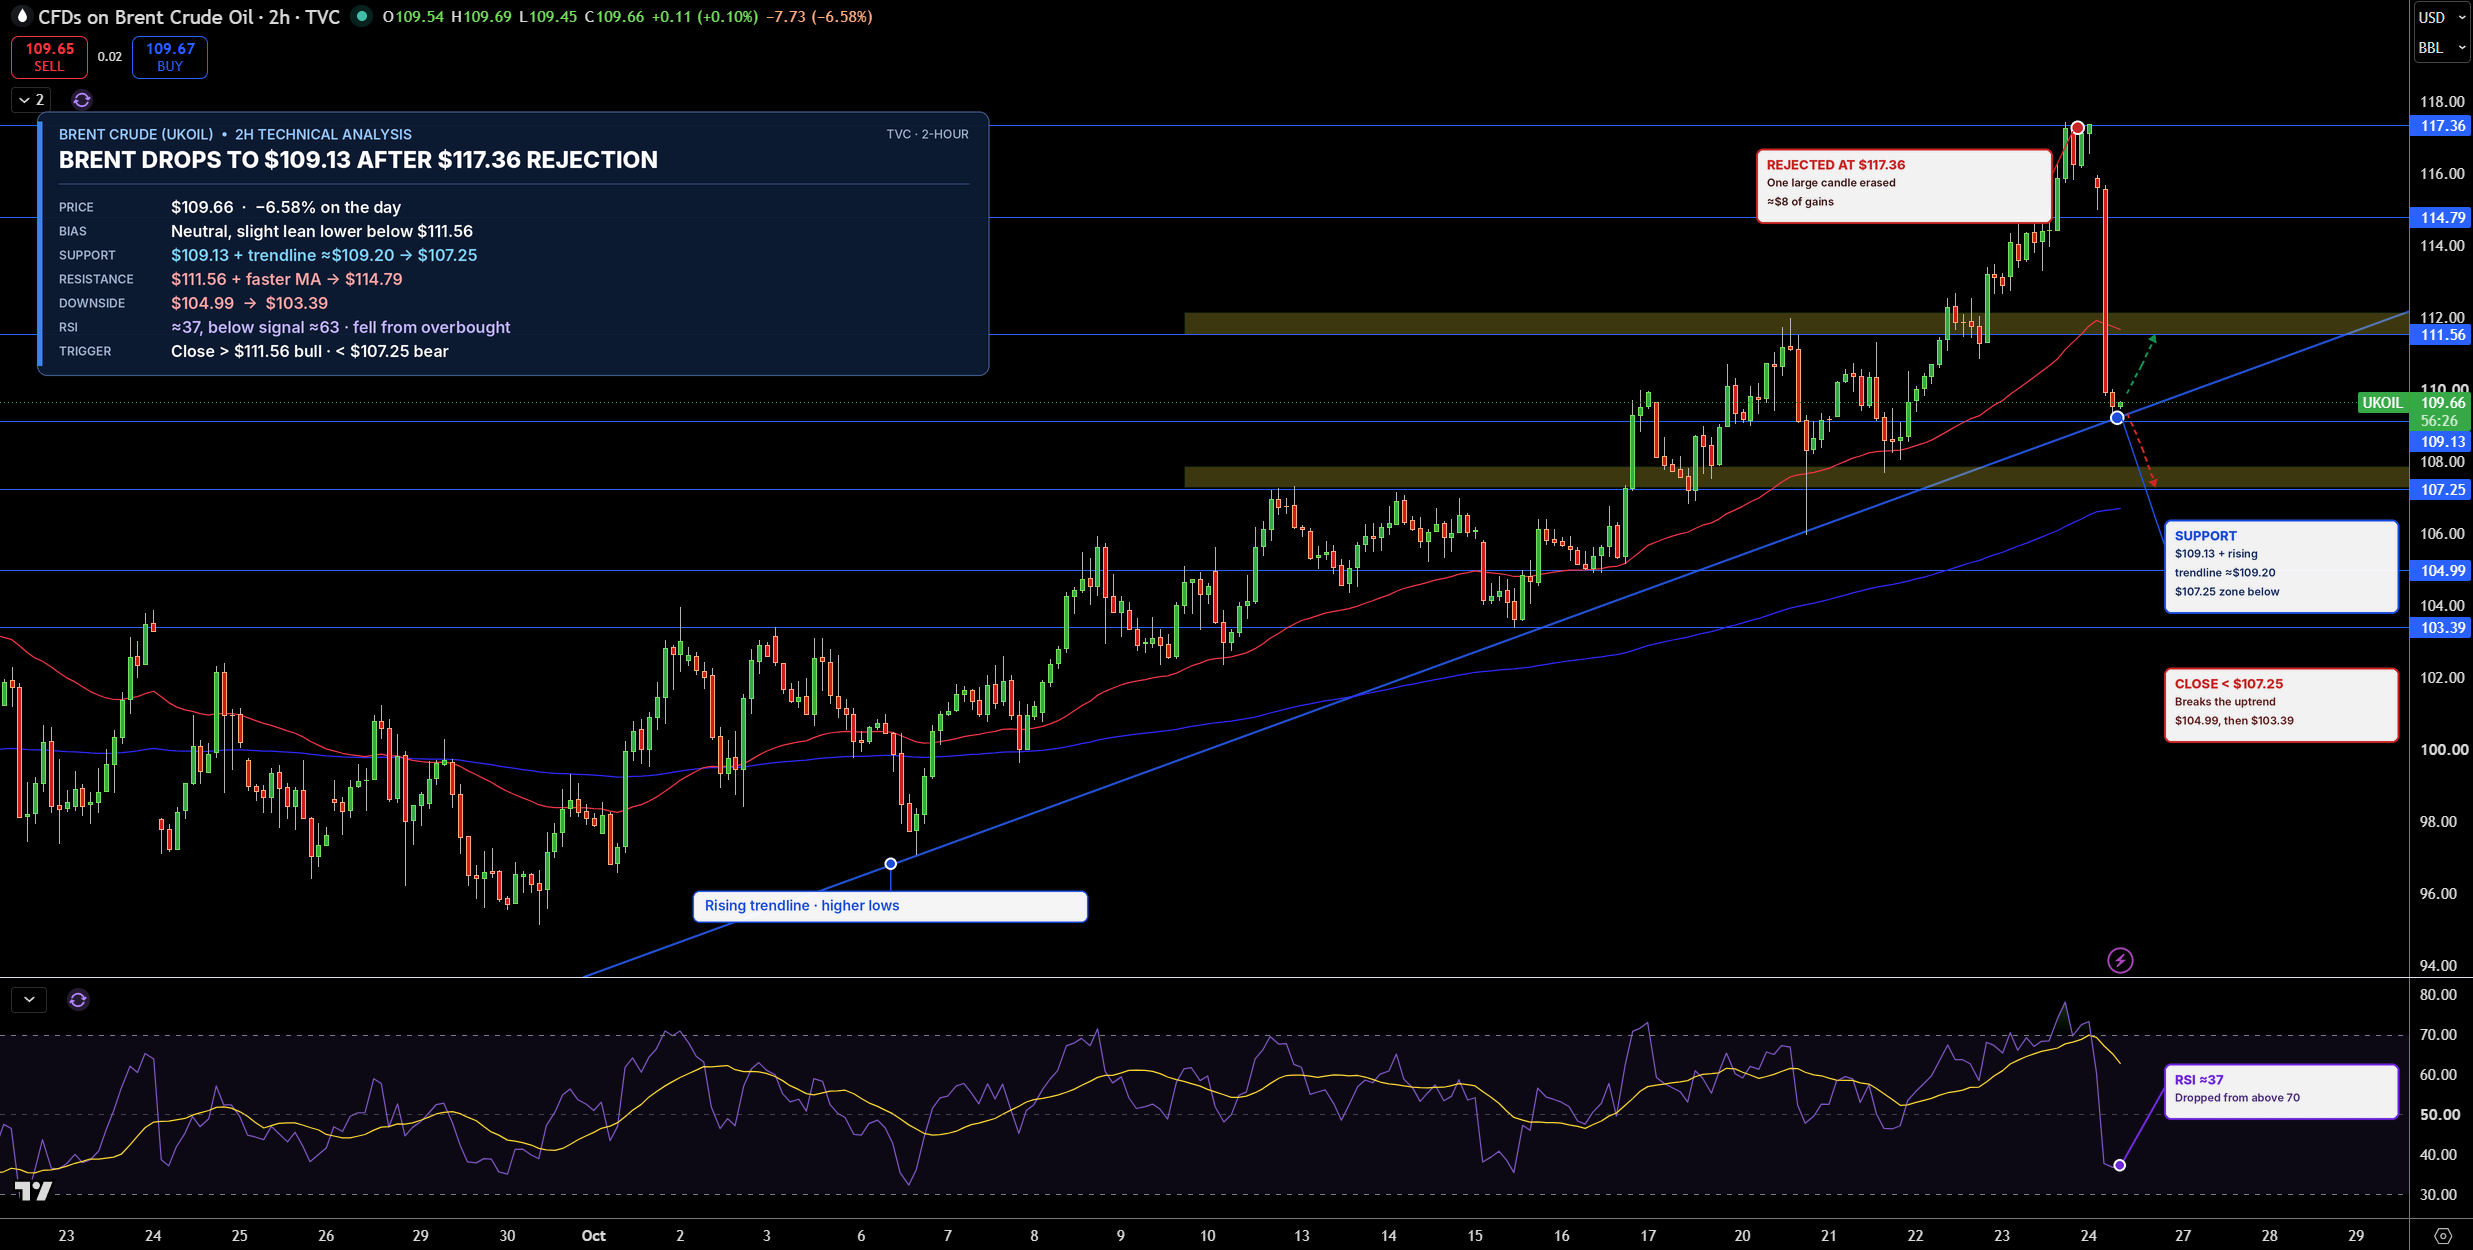This screenshot has height=1250, width=2473.
Task: Select the 114.79 price level label
Action: pos(2441,218)
